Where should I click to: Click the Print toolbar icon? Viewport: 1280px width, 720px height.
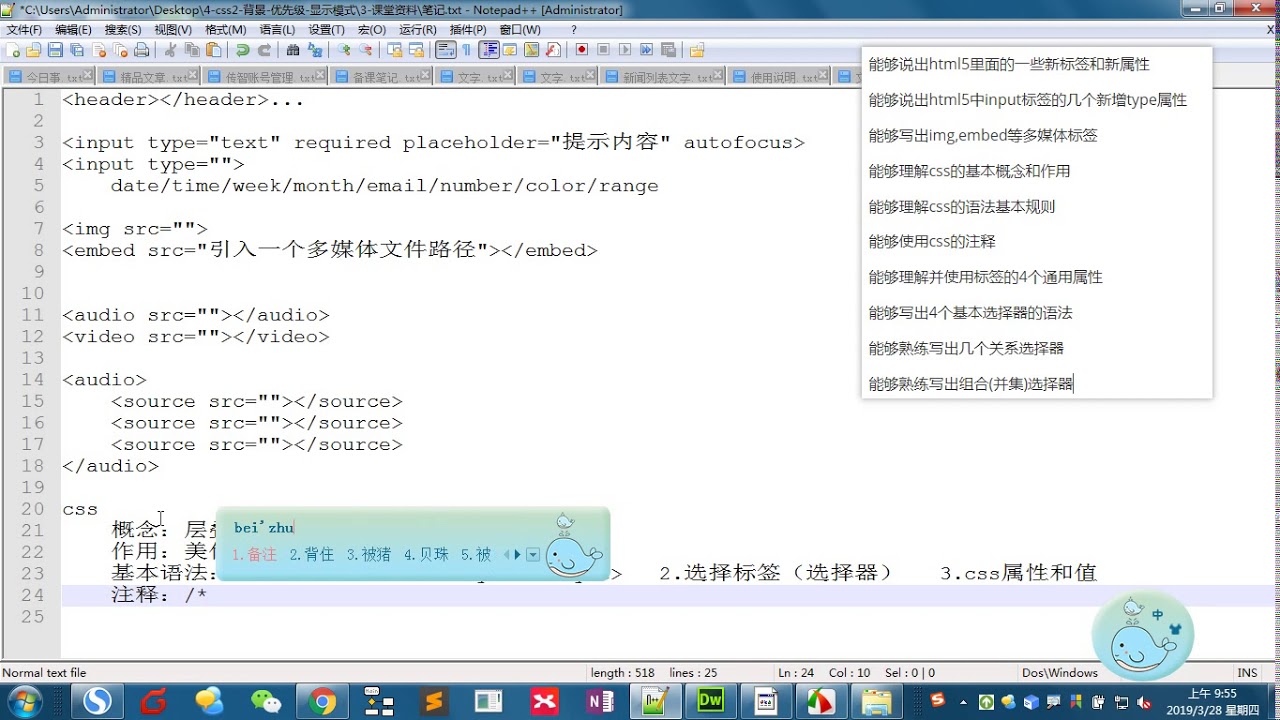(x=141, y=50)
